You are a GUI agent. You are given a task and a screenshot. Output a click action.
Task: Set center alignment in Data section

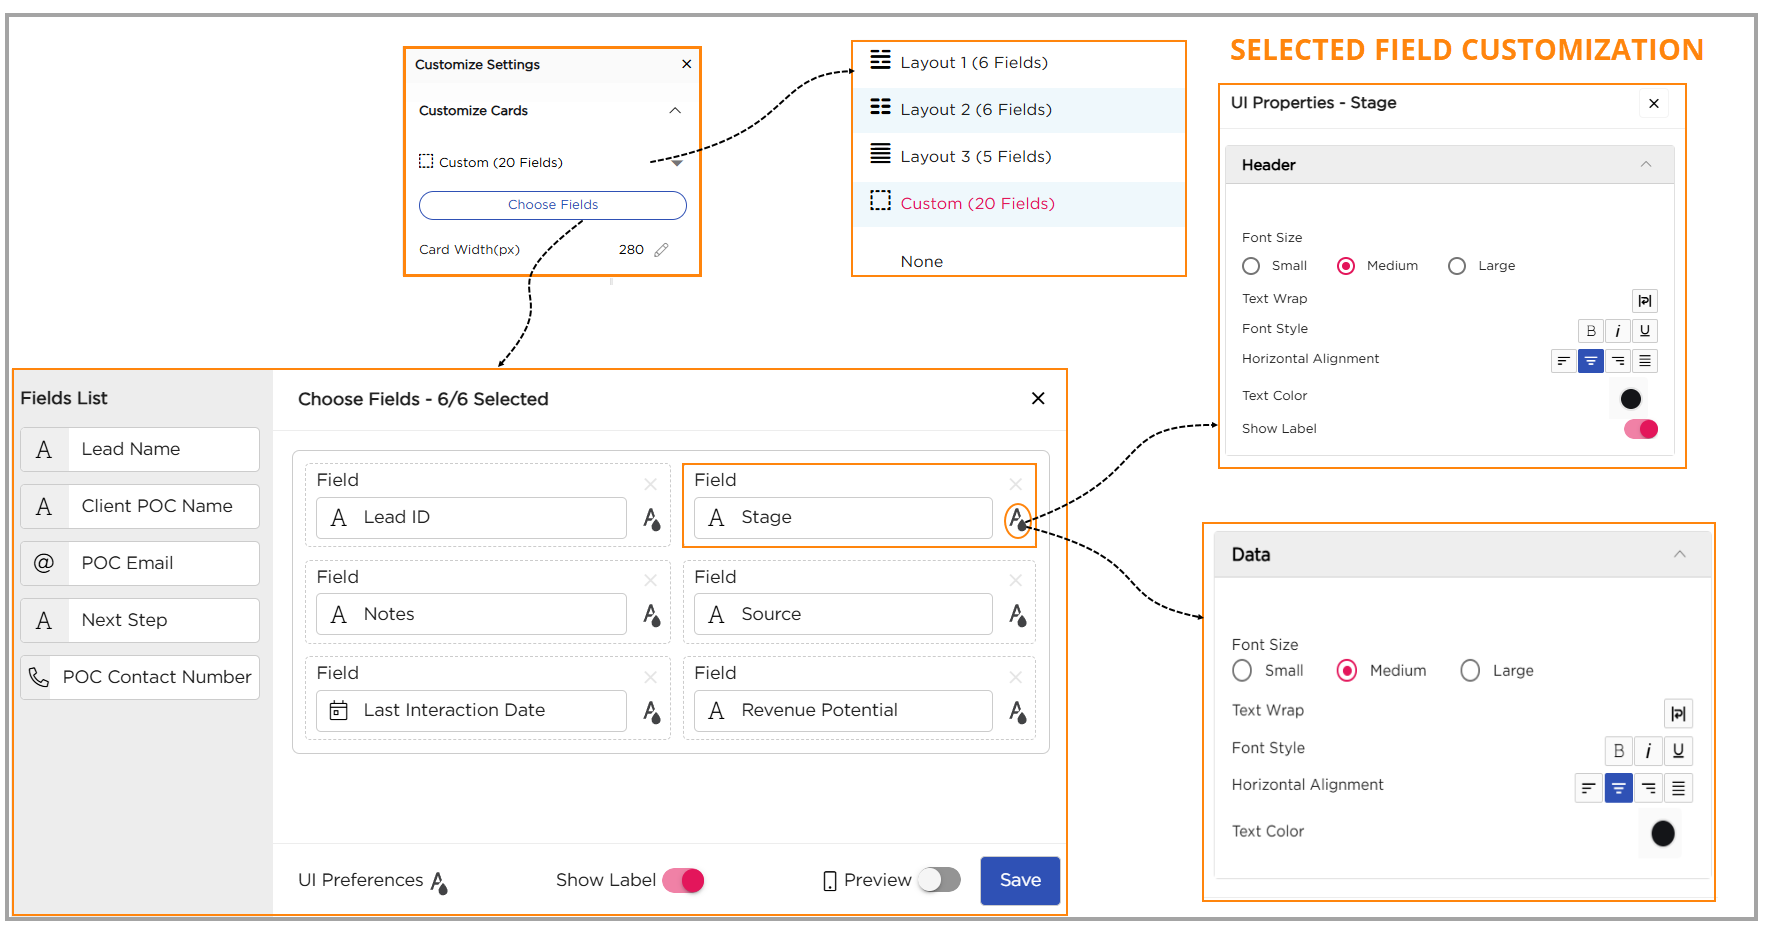pos(1618,789)
